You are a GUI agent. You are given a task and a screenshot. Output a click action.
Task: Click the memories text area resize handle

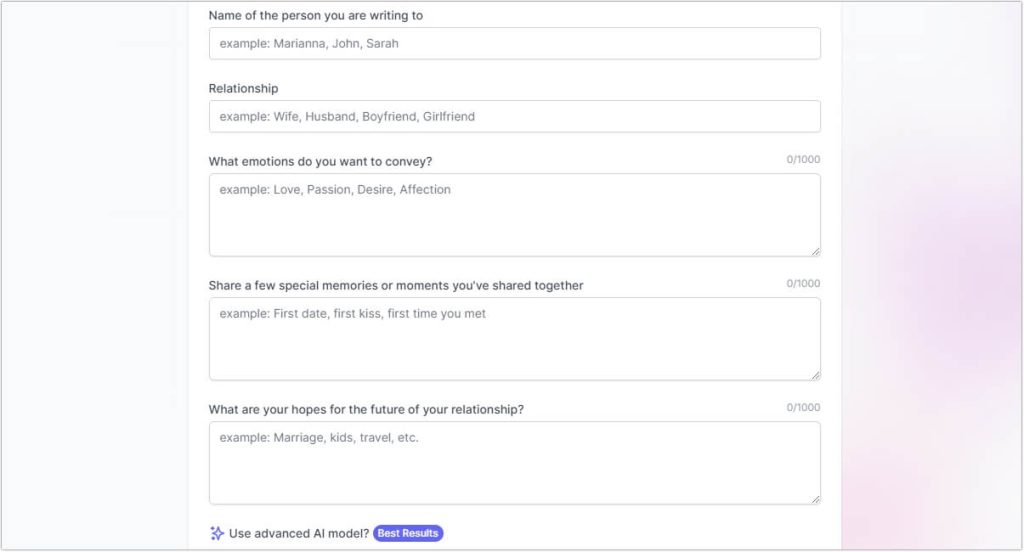click(x=816, y=375)
